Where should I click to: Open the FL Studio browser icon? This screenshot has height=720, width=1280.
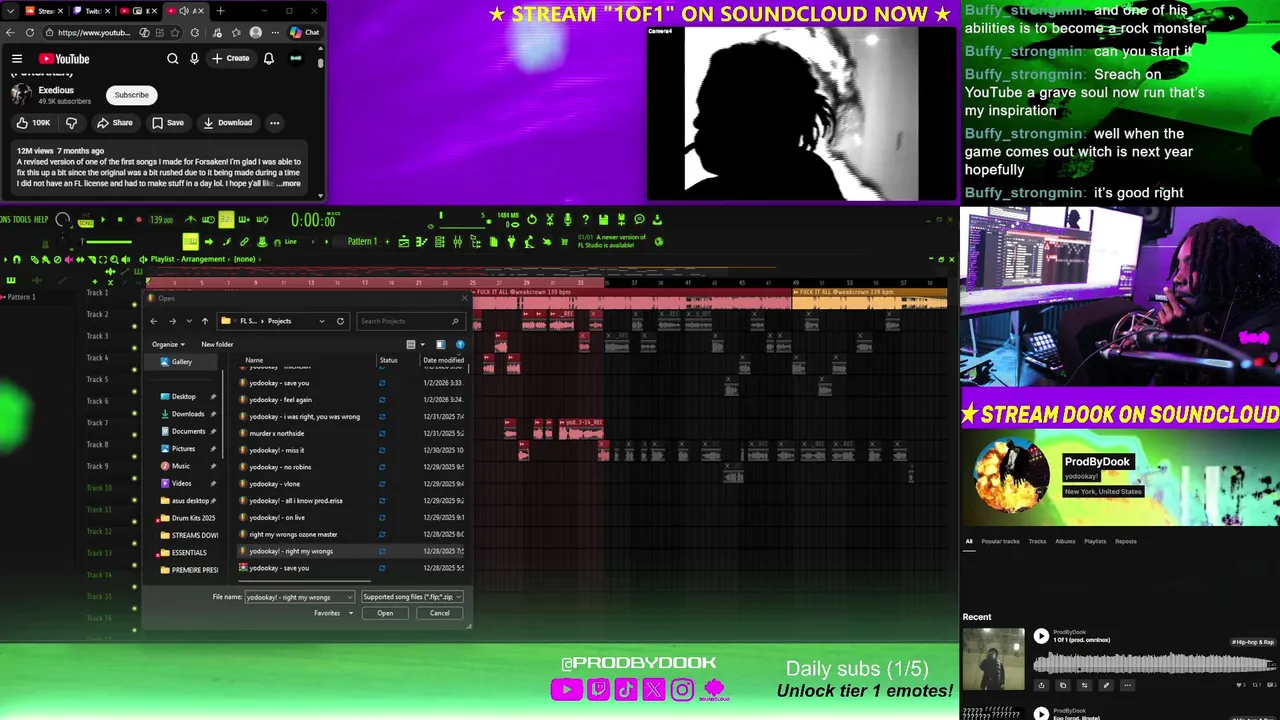click(x=476, y=242)
